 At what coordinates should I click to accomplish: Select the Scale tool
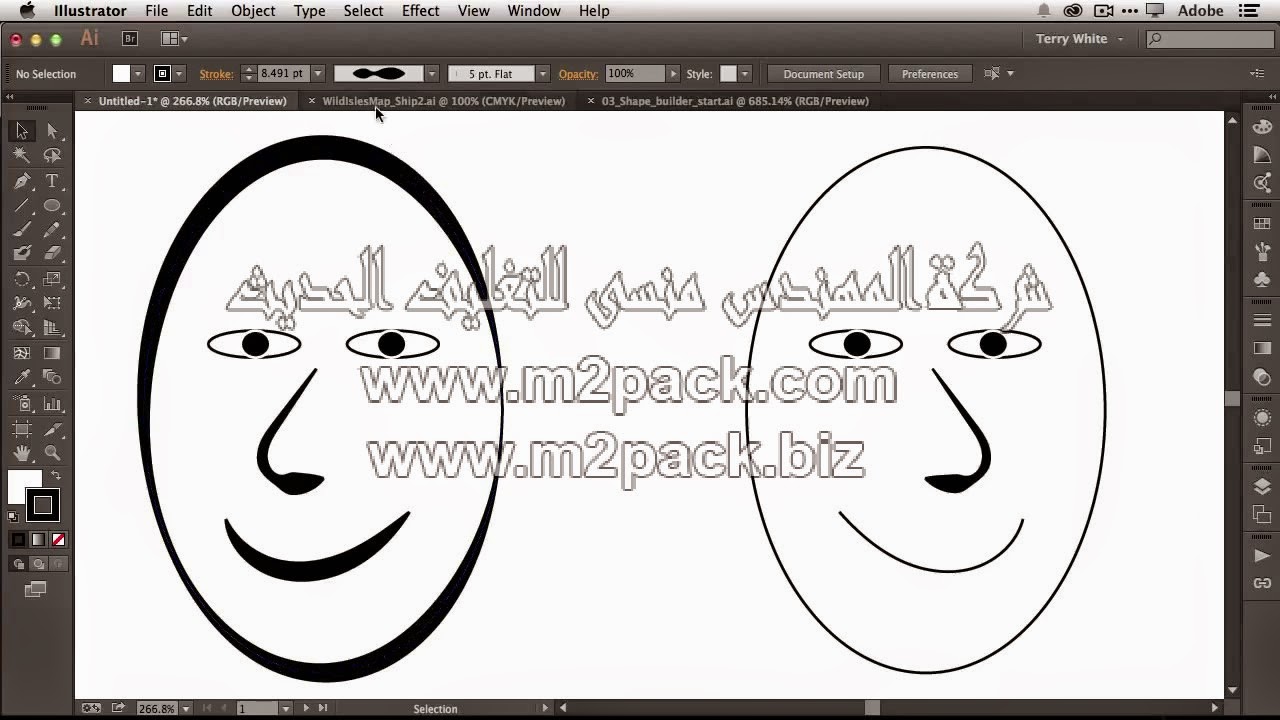(52, 279)
